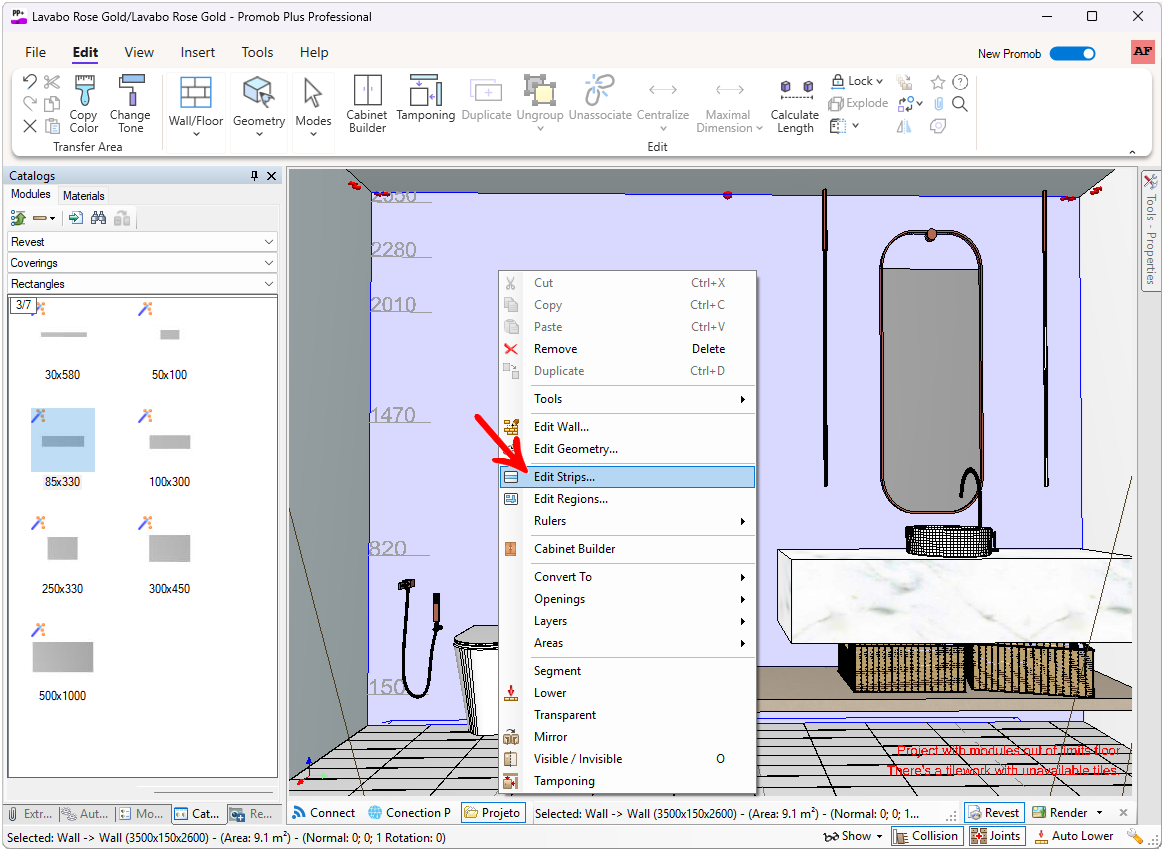The height and width of the screenshot is (852, 1167).
Task: Click the wrench icon in status bar
Action: (1134, 836)
